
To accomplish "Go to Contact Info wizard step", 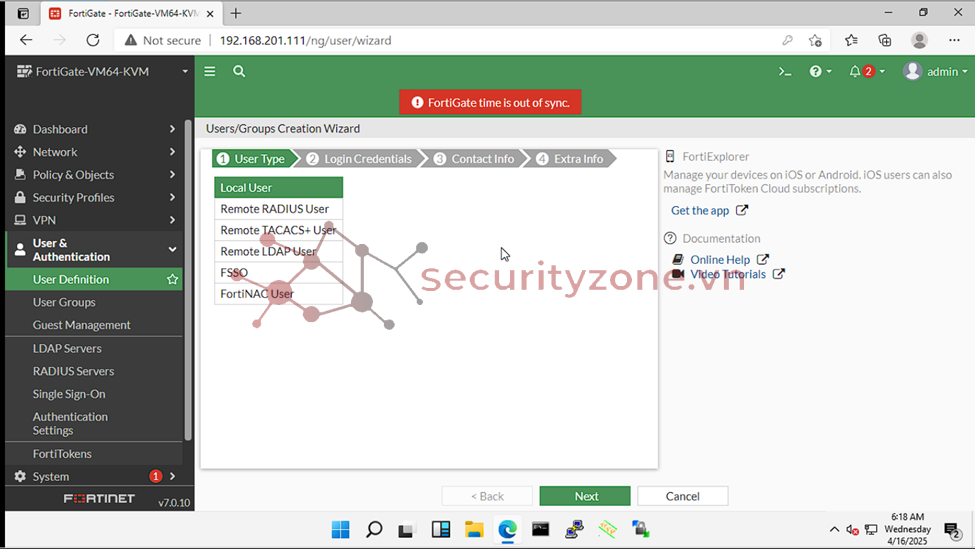I will pyautogui.click(x=476, y=159).
